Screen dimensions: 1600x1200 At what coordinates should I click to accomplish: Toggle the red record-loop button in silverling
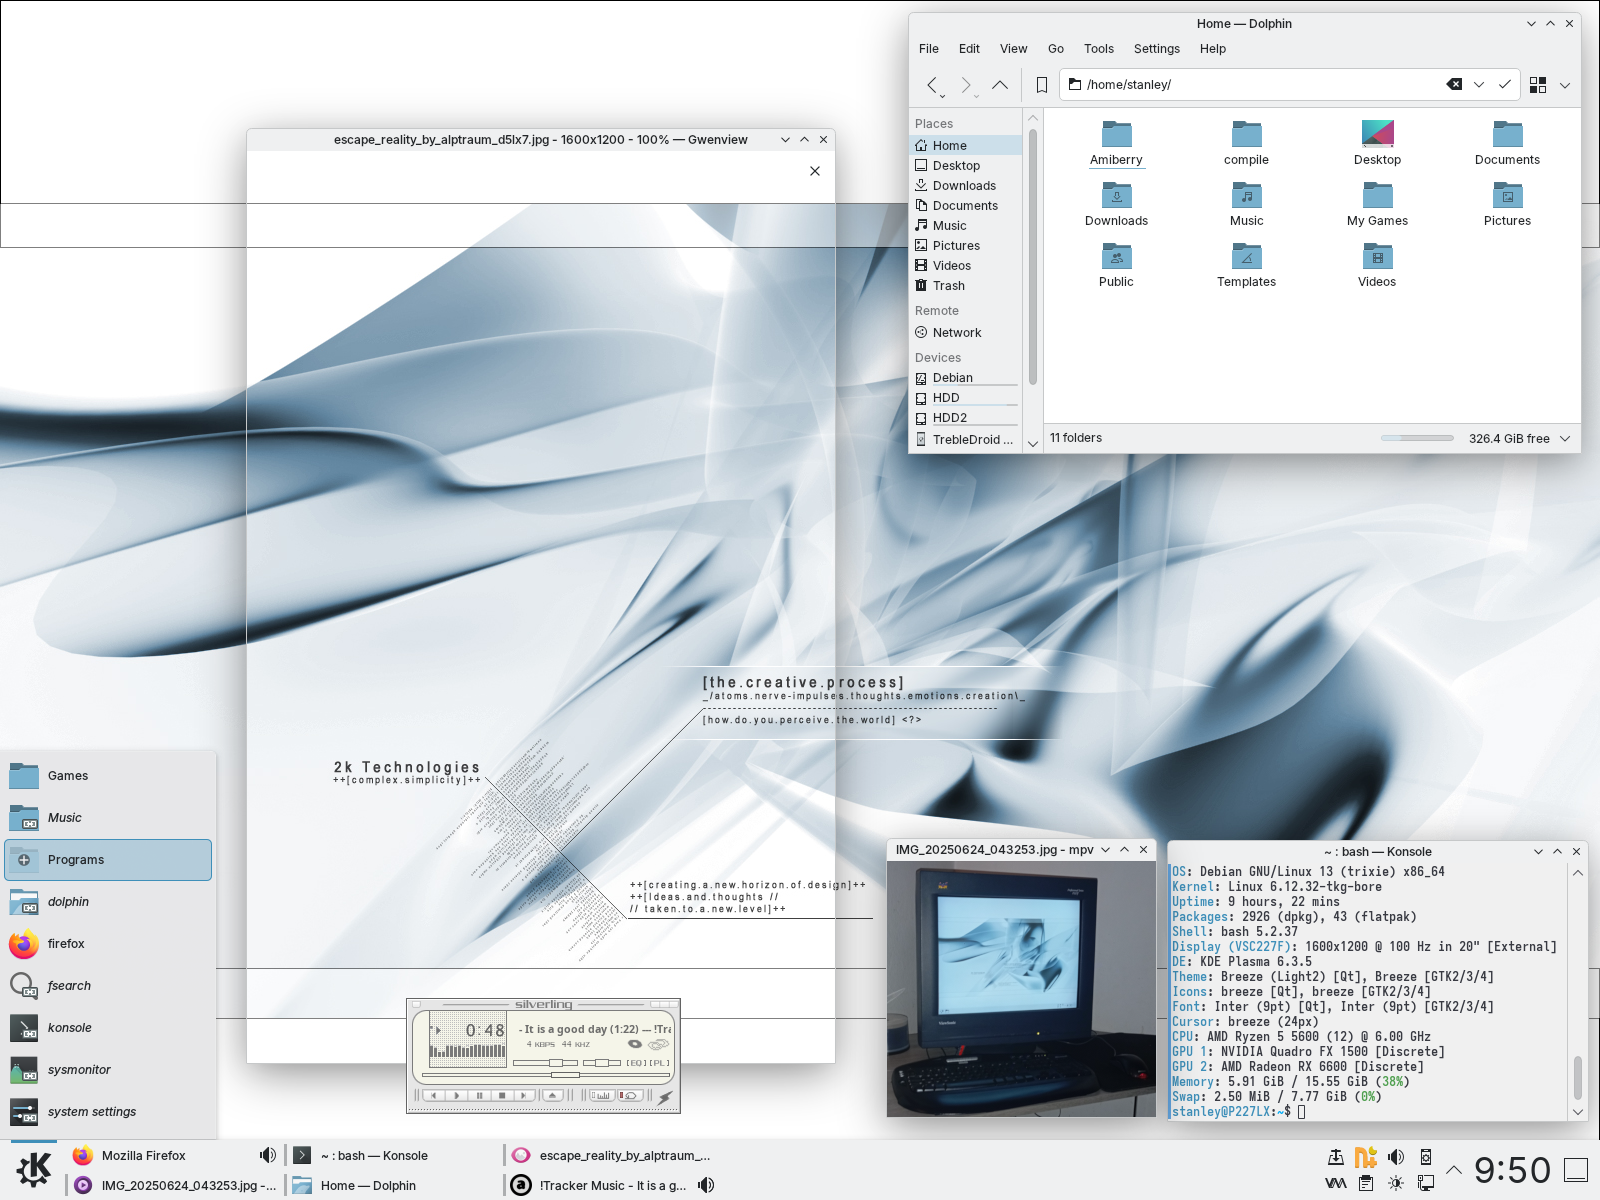tap(630, 1095)
